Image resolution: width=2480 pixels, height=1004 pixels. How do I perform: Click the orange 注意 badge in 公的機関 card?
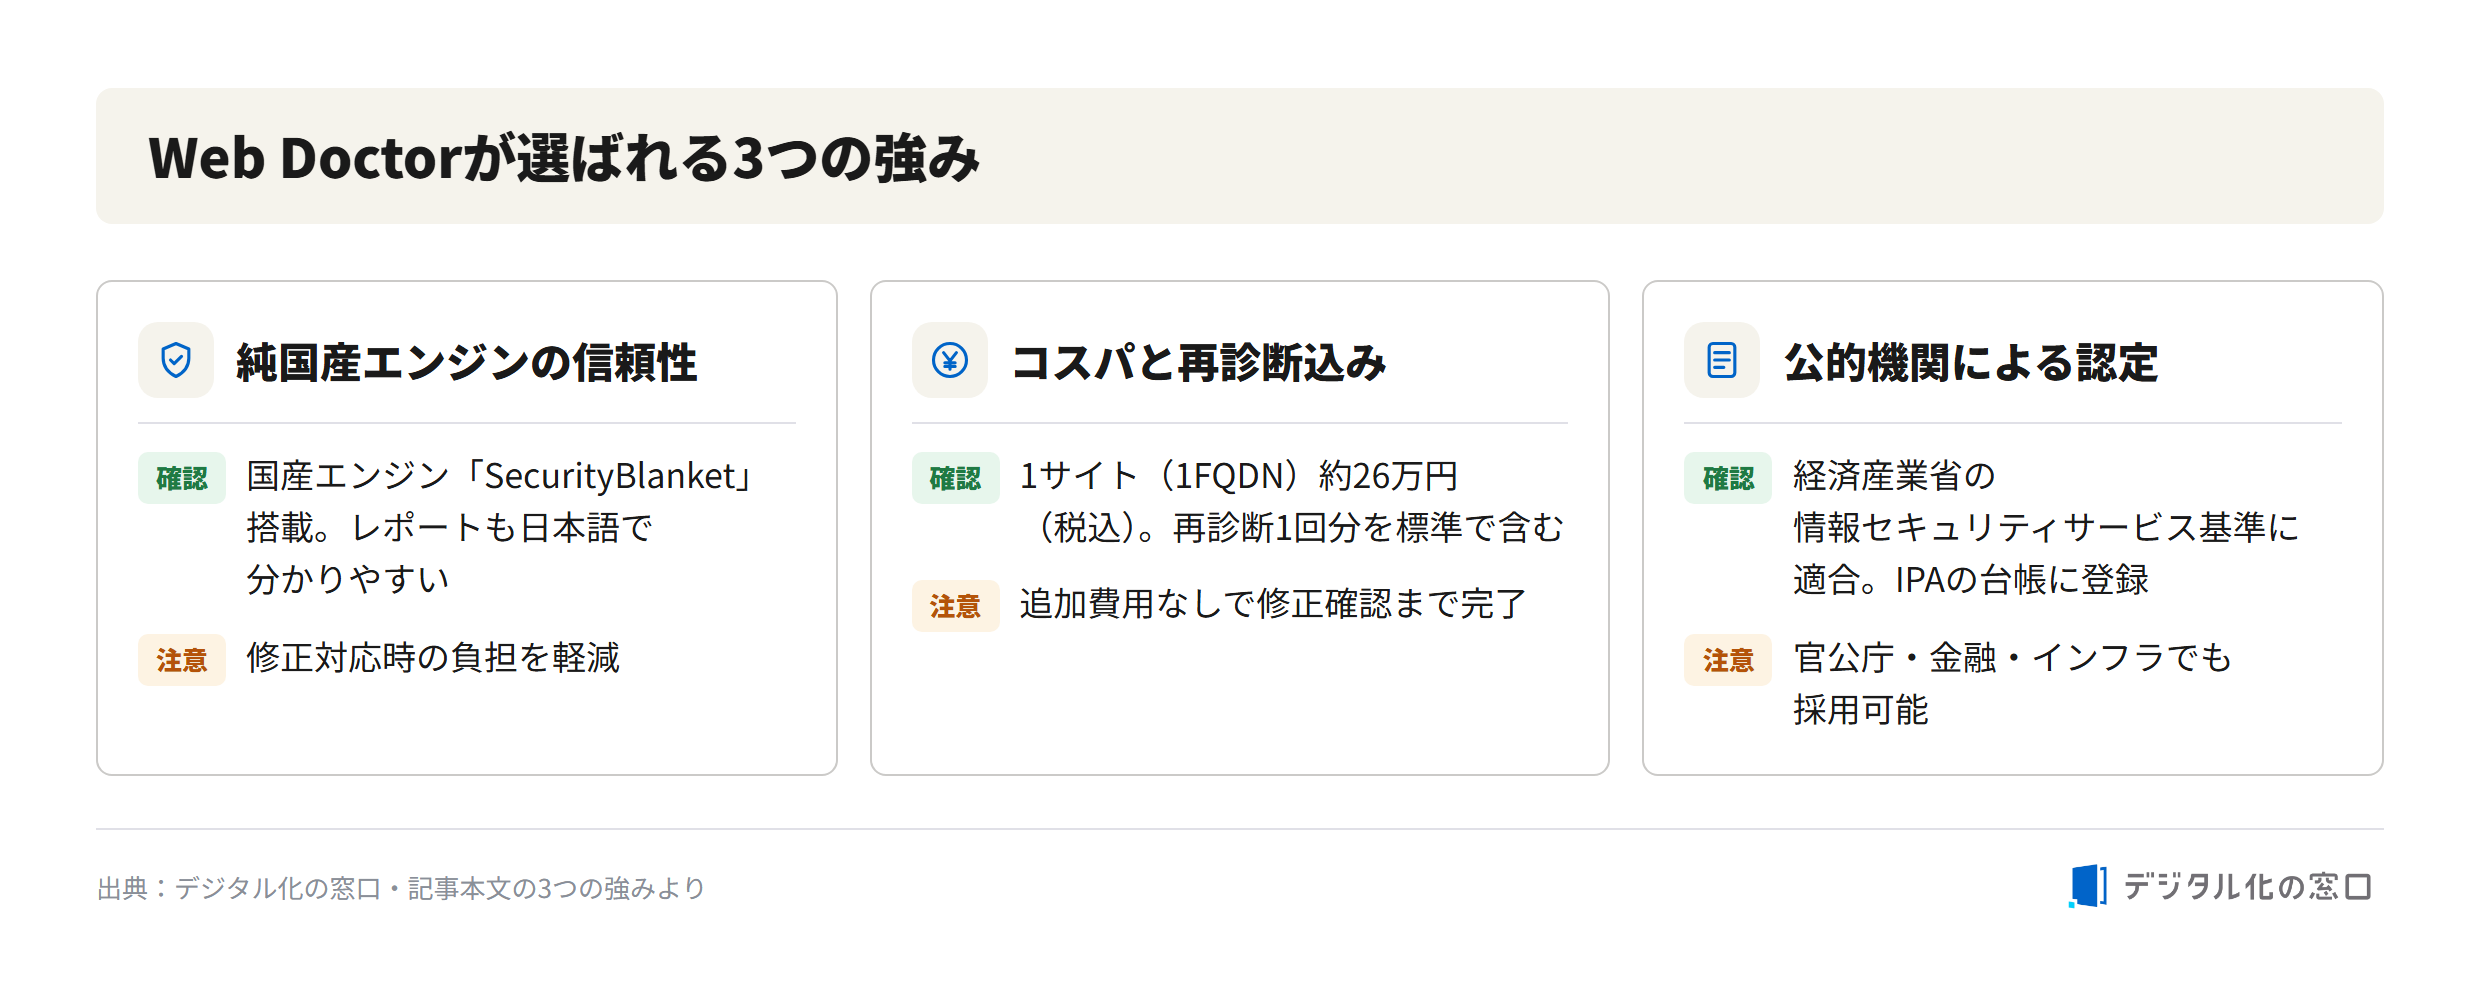[x=1728, y=660]
